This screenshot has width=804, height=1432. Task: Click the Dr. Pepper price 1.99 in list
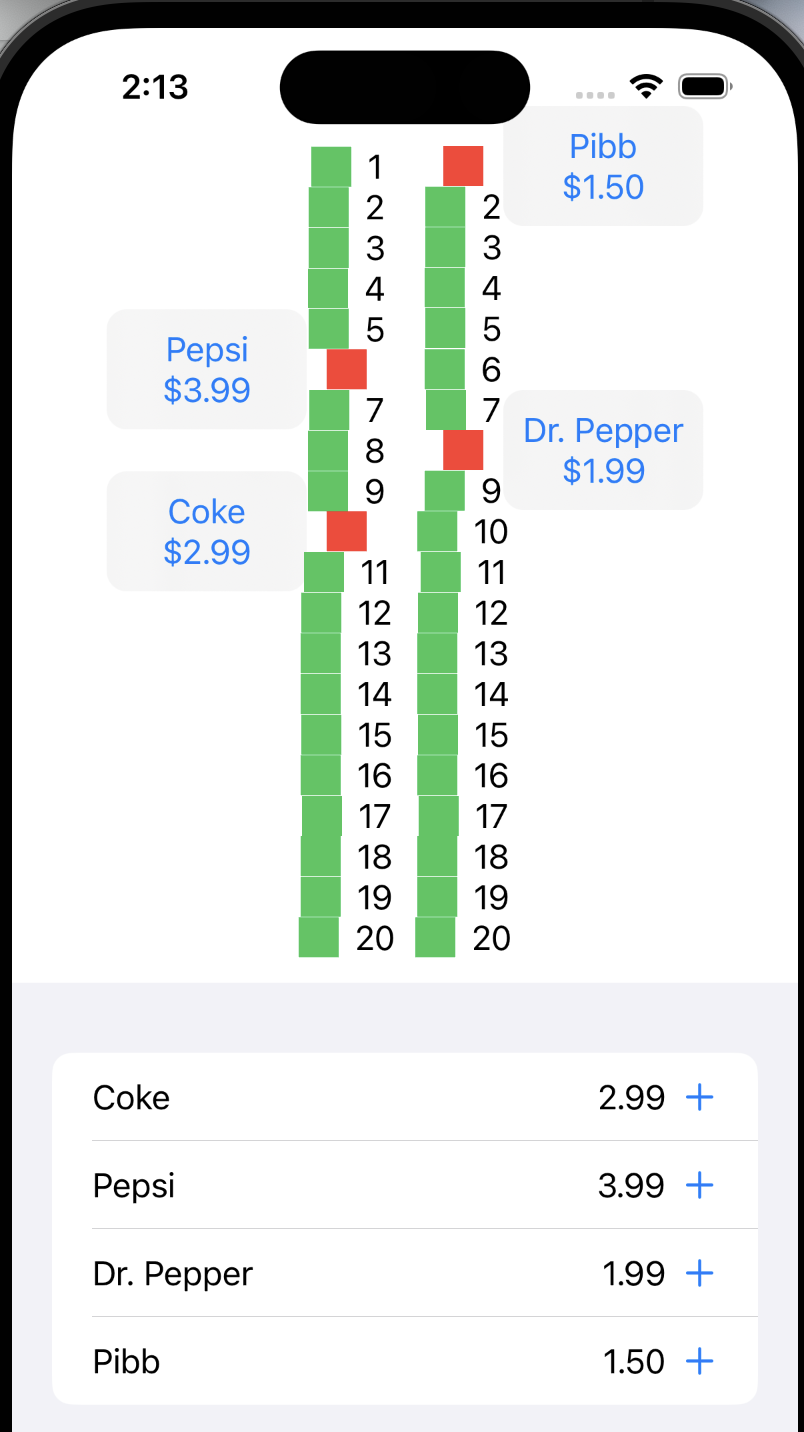tap(633, 1273)
